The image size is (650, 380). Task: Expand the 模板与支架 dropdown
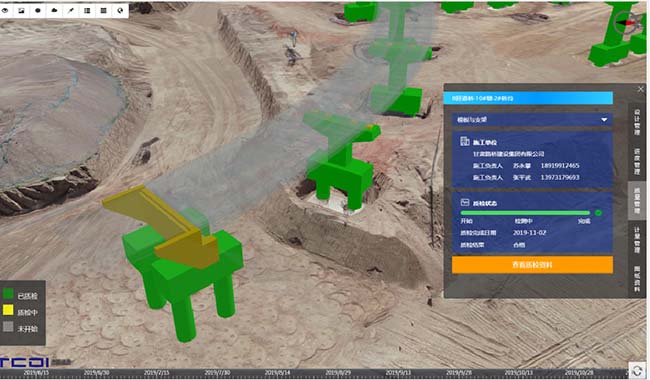click(532, 120)
